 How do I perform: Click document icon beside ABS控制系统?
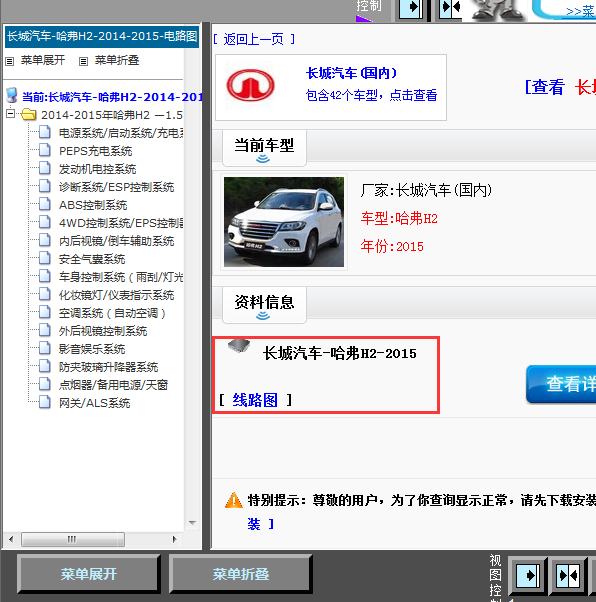tap(45, 204)
